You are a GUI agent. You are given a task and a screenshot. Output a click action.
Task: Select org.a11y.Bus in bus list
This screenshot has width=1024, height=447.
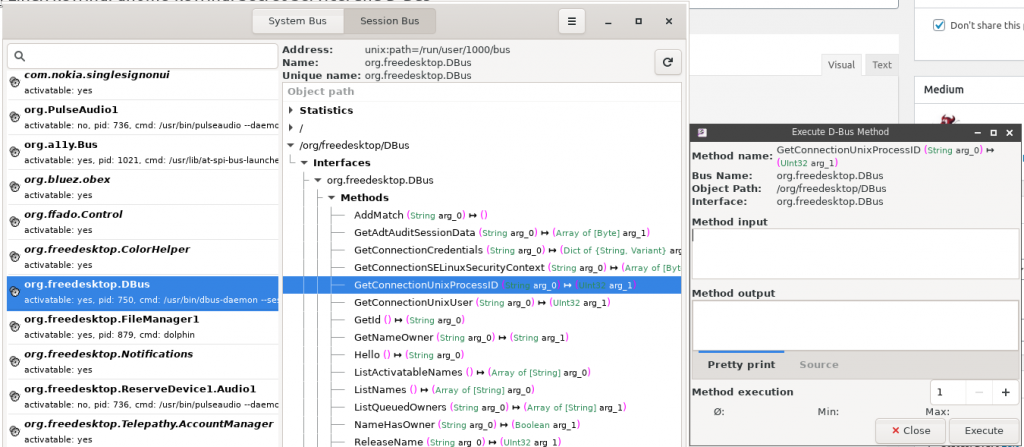coord(142,152)
